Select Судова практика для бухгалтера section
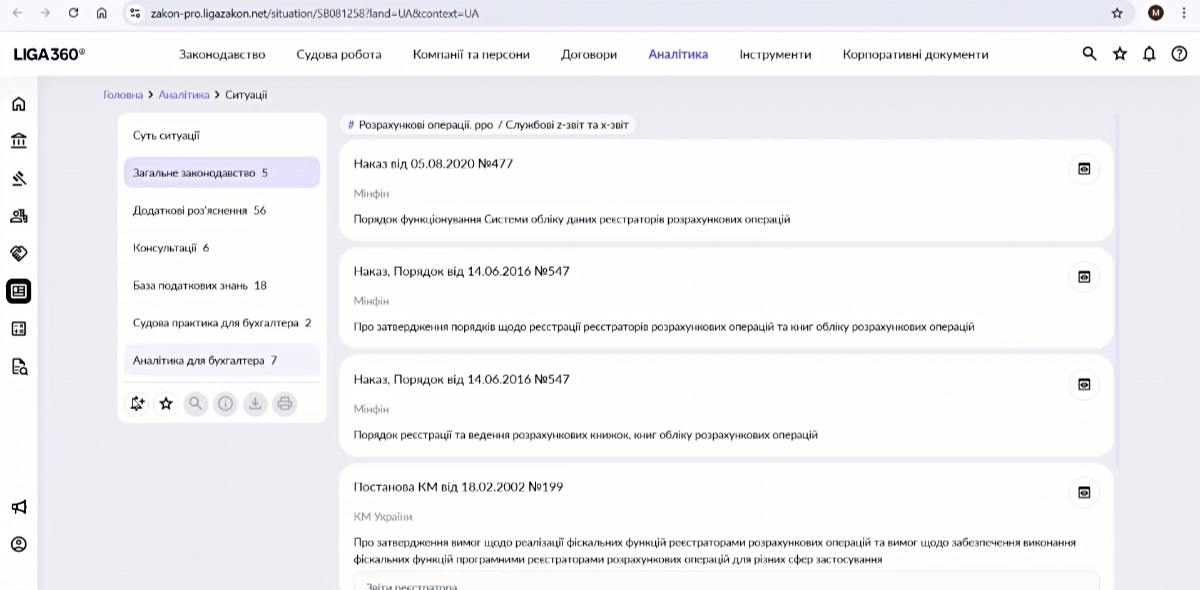 [x=221, y=323]
